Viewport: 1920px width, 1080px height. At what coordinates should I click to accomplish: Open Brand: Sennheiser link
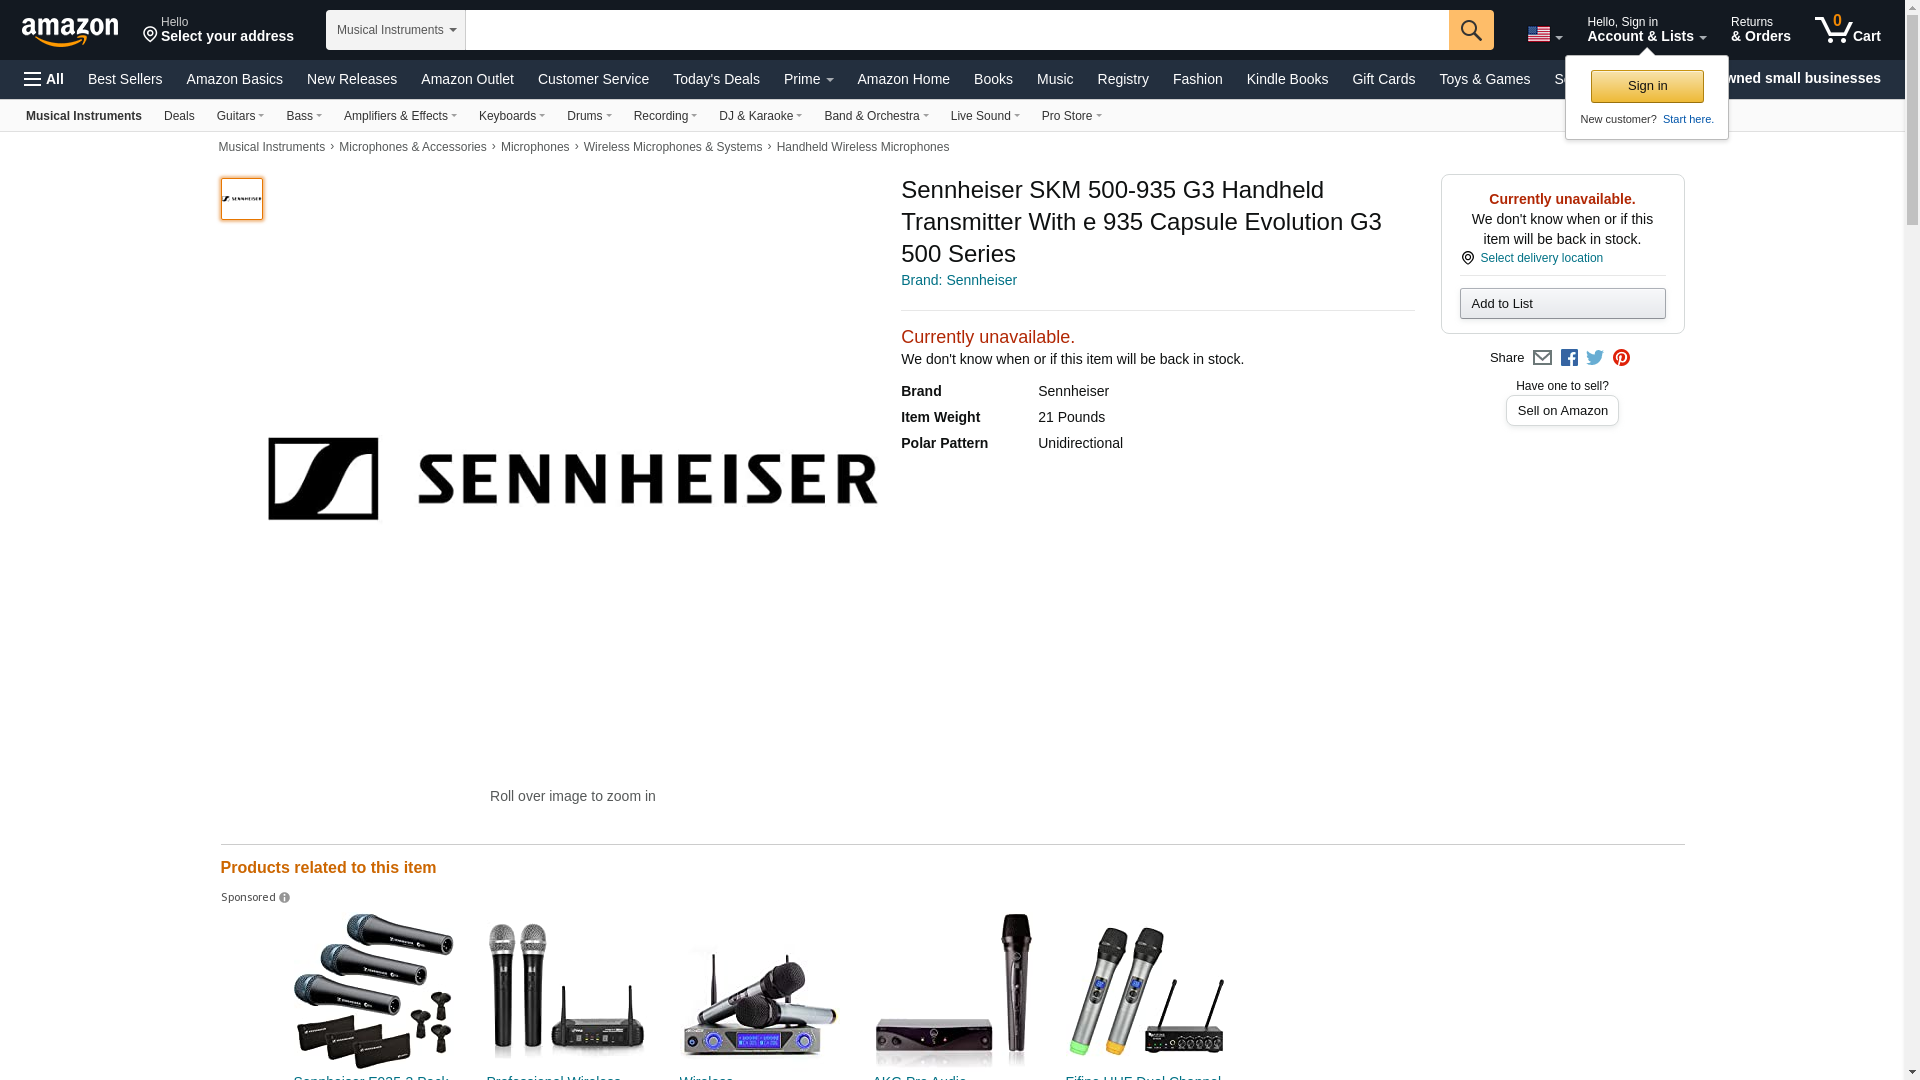pyautogui.click(x=958, y=280)
